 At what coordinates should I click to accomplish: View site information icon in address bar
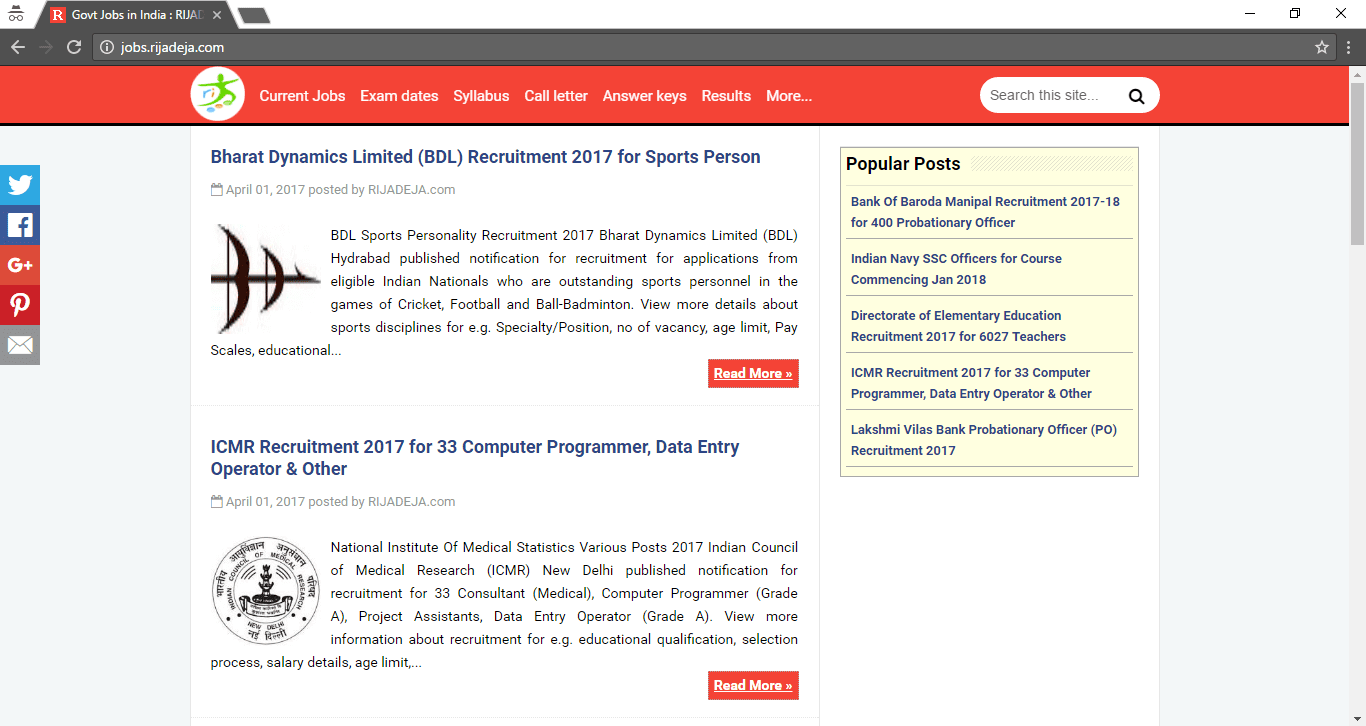[x=108, y=47]
